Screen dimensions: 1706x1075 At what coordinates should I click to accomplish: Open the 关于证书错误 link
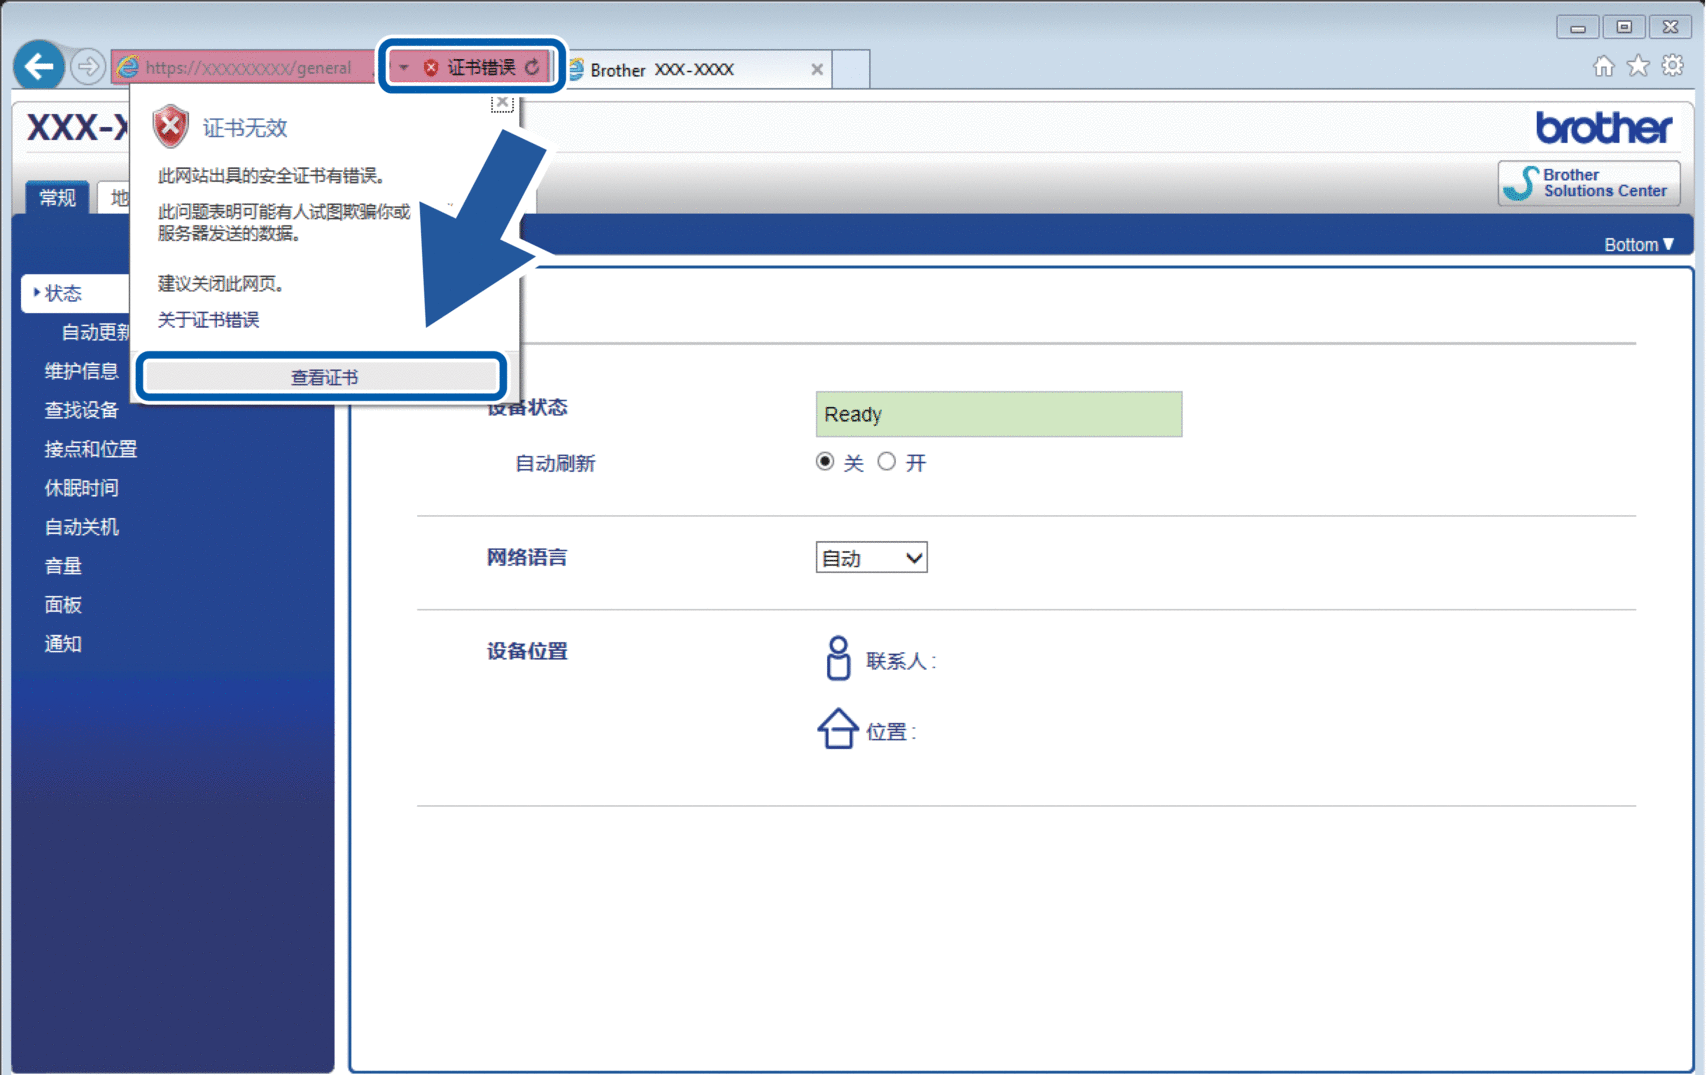click(x=208, y=320)
